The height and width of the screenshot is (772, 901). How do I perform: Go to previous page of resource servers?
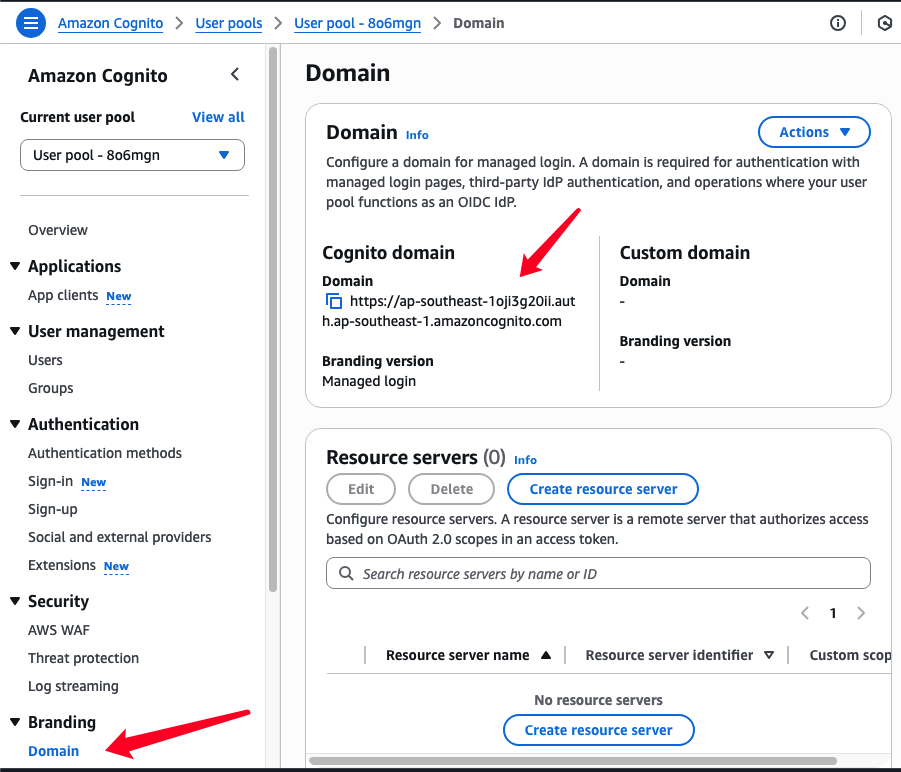pos(805,613)
